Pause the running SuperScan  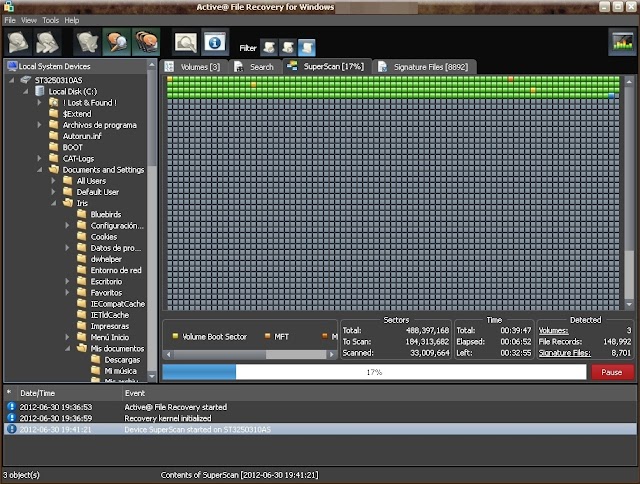[x=612, y=372]
